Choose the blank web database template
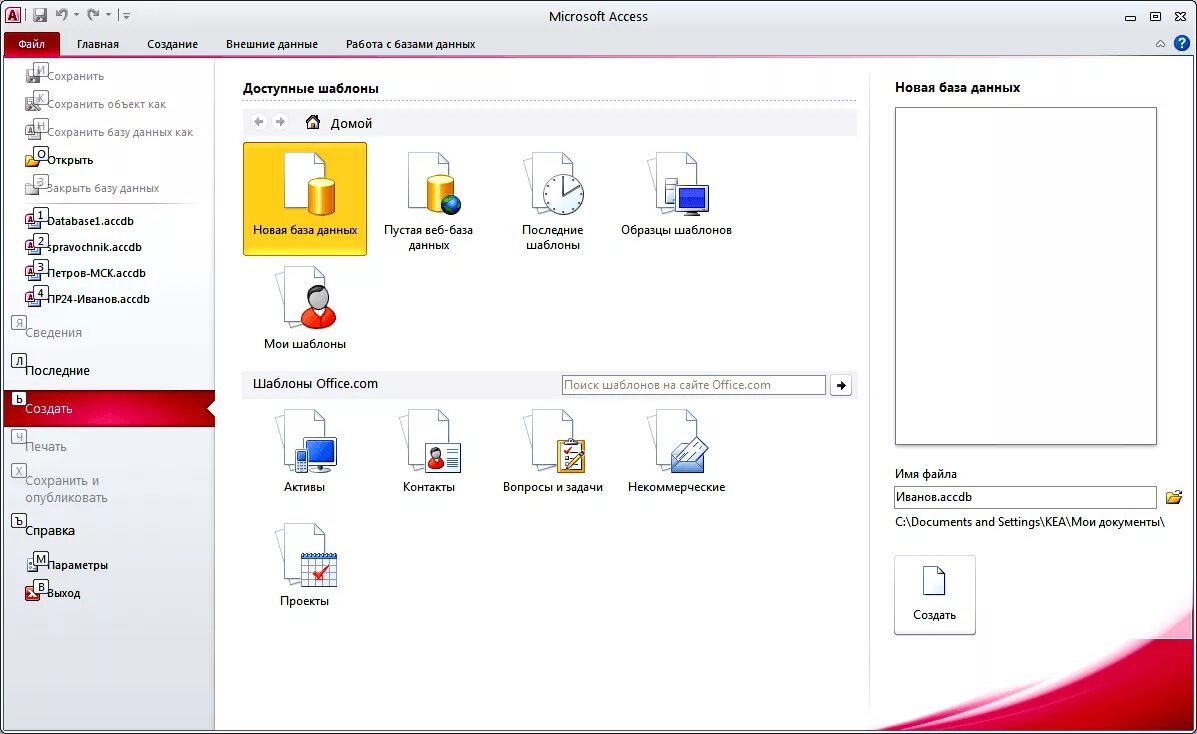This screenshot has height=734, width=1197. pos(428,201)
